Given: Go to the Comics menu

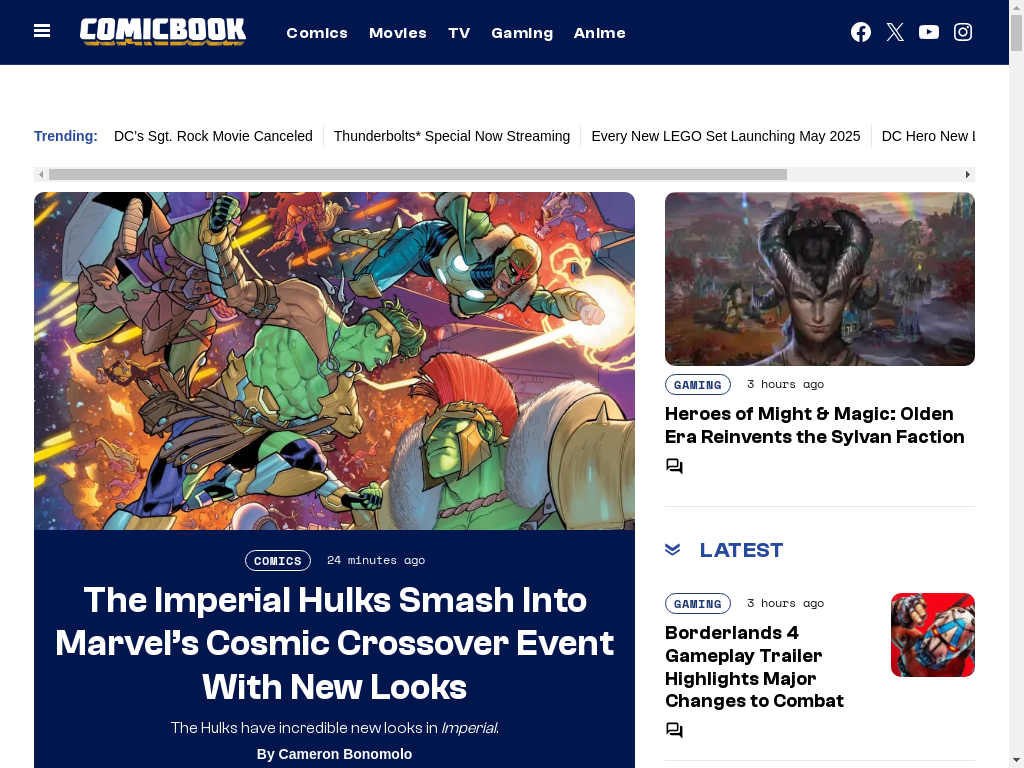Looking at the screenshot, I should pos(317,33).
